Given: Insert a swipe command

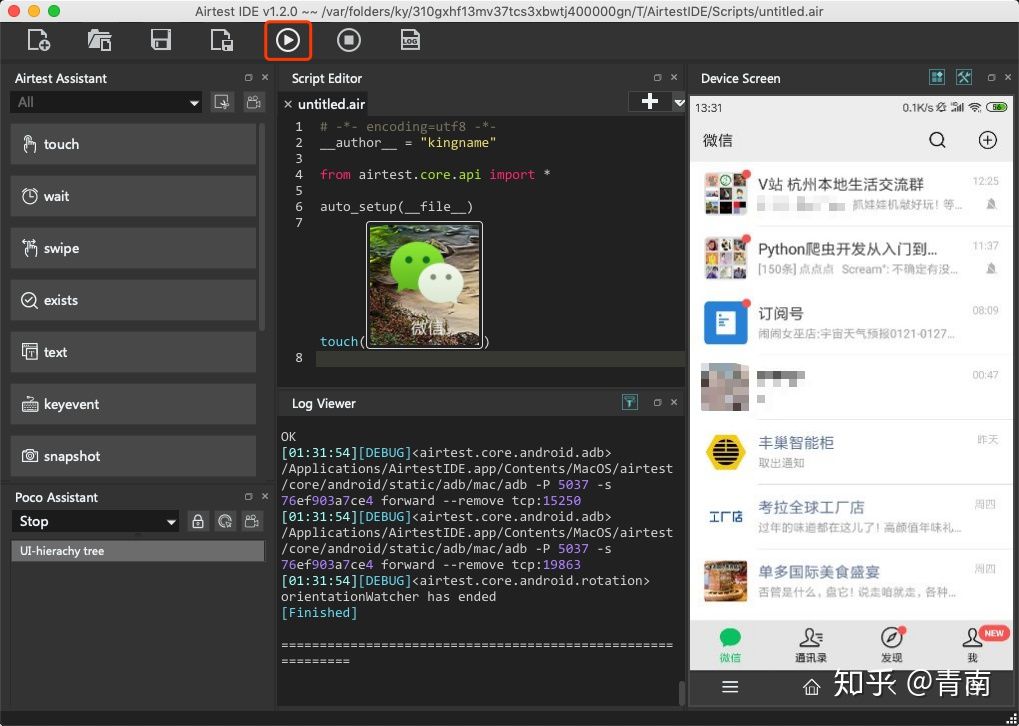Looking at the screenshot, I should (133, 248).
